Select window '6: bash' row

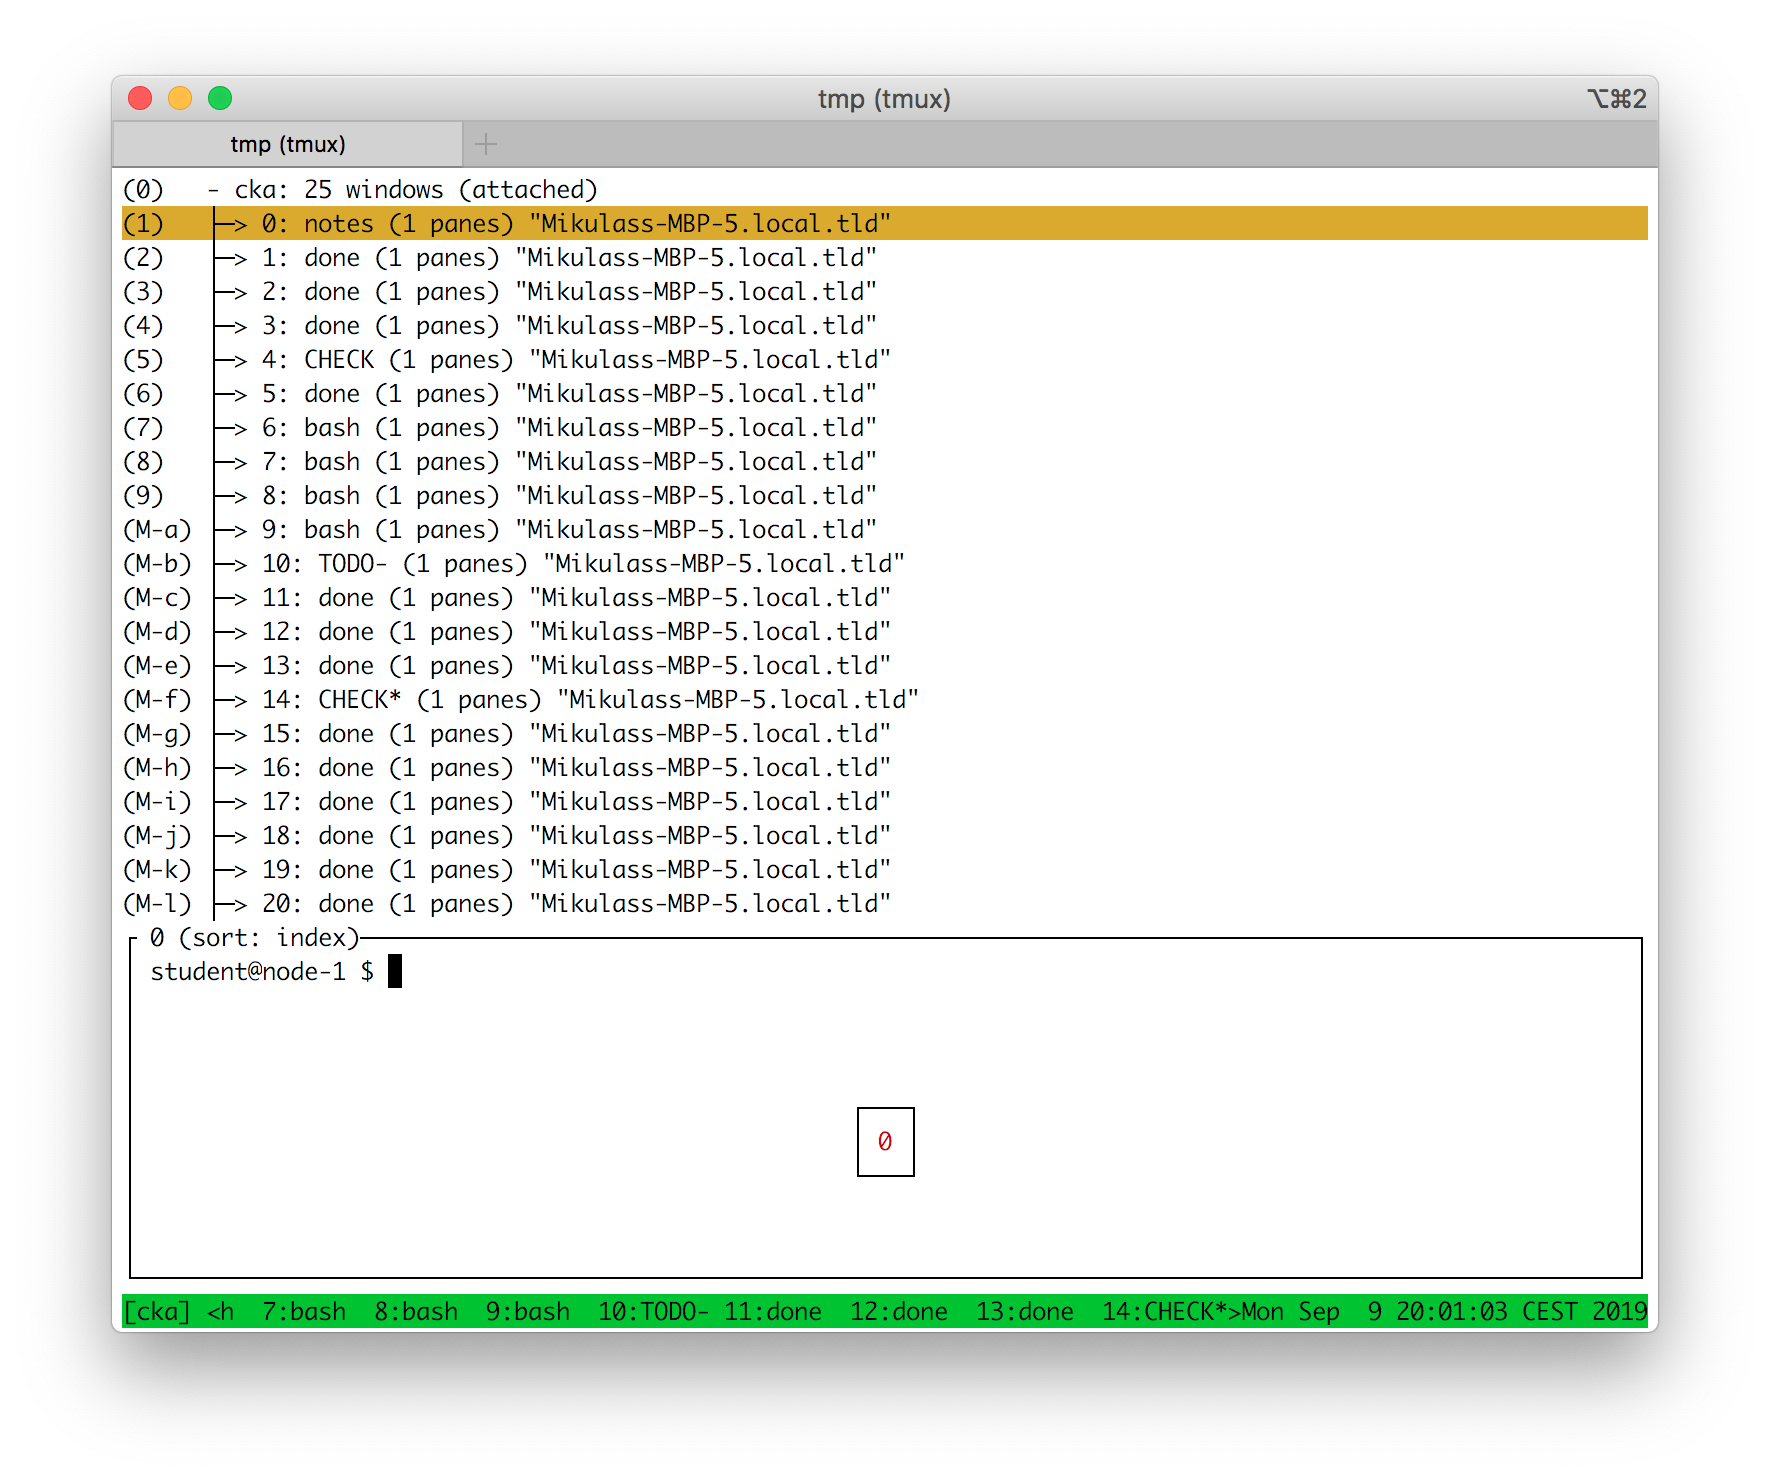pos(885,428)
